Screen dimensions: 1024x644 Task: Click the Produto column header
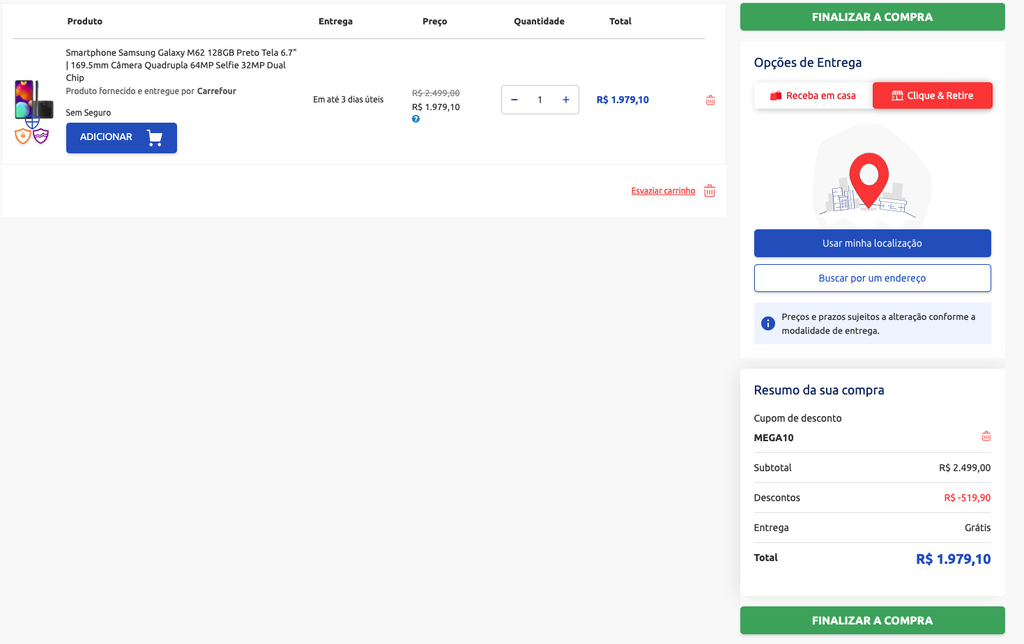click(85, 21)
